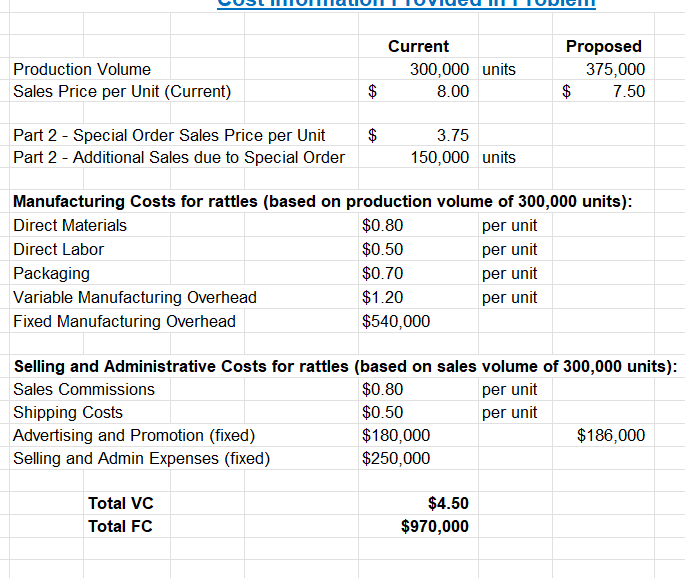The height and width of the screenshot is (578, 685).
Task: Click the 'Packaging' label cell
Action: pyautogui.click(x=51, y=273)
